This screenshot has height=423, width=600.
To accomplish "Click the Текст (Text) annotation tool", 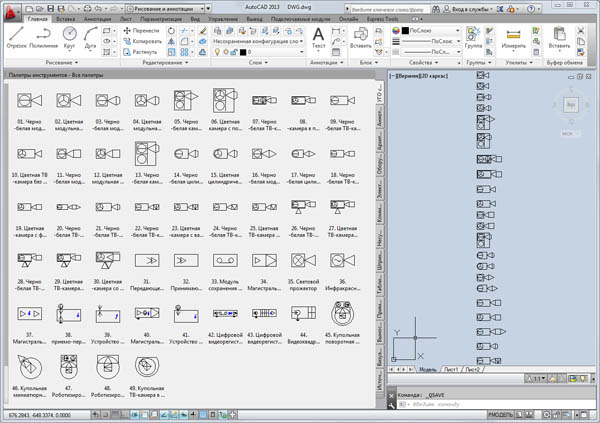I will pos(318,37).
